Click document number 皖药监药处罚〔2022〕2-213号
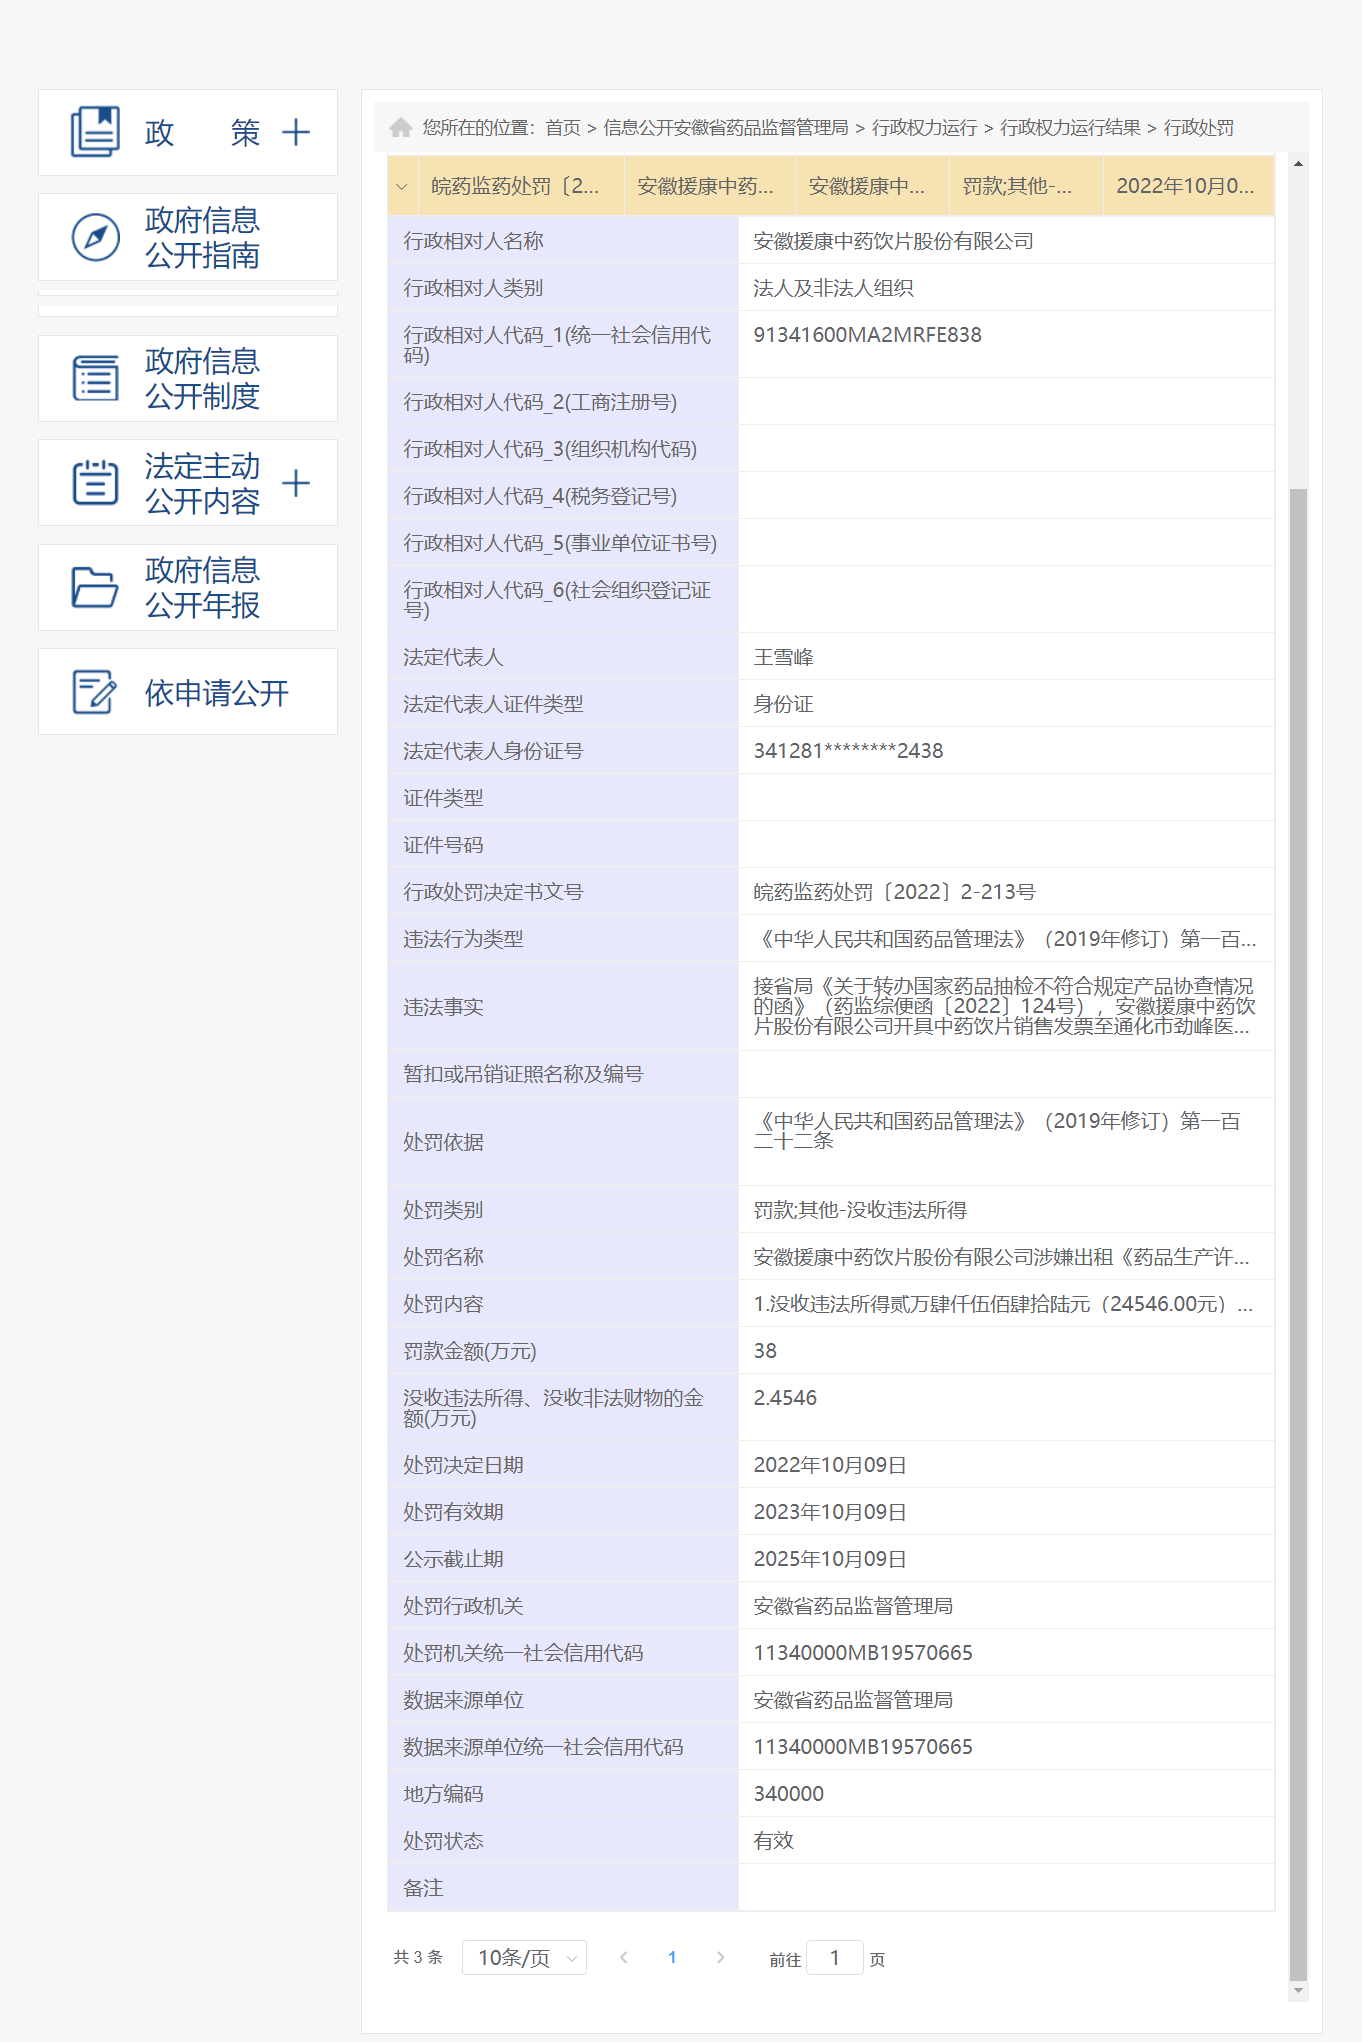The image size is (1362, 2042). click(894, 892)
